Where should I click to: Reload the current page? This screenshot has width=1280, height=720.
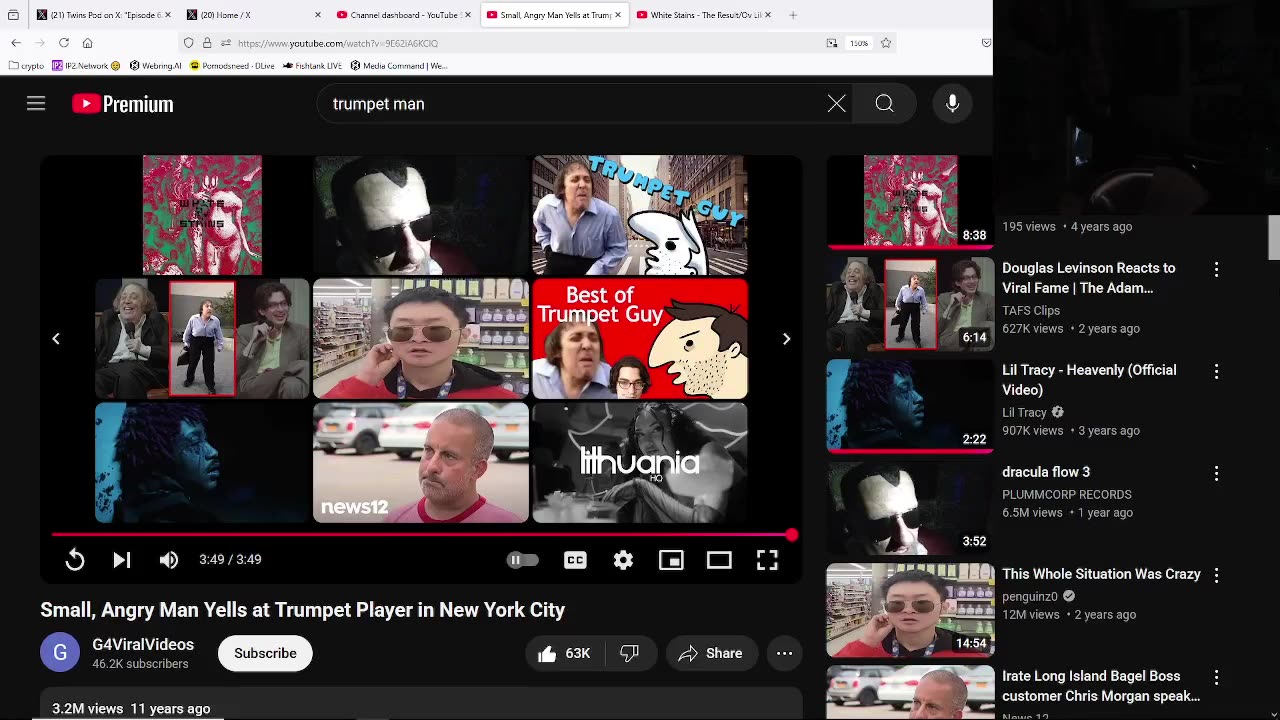click(64, 43)
